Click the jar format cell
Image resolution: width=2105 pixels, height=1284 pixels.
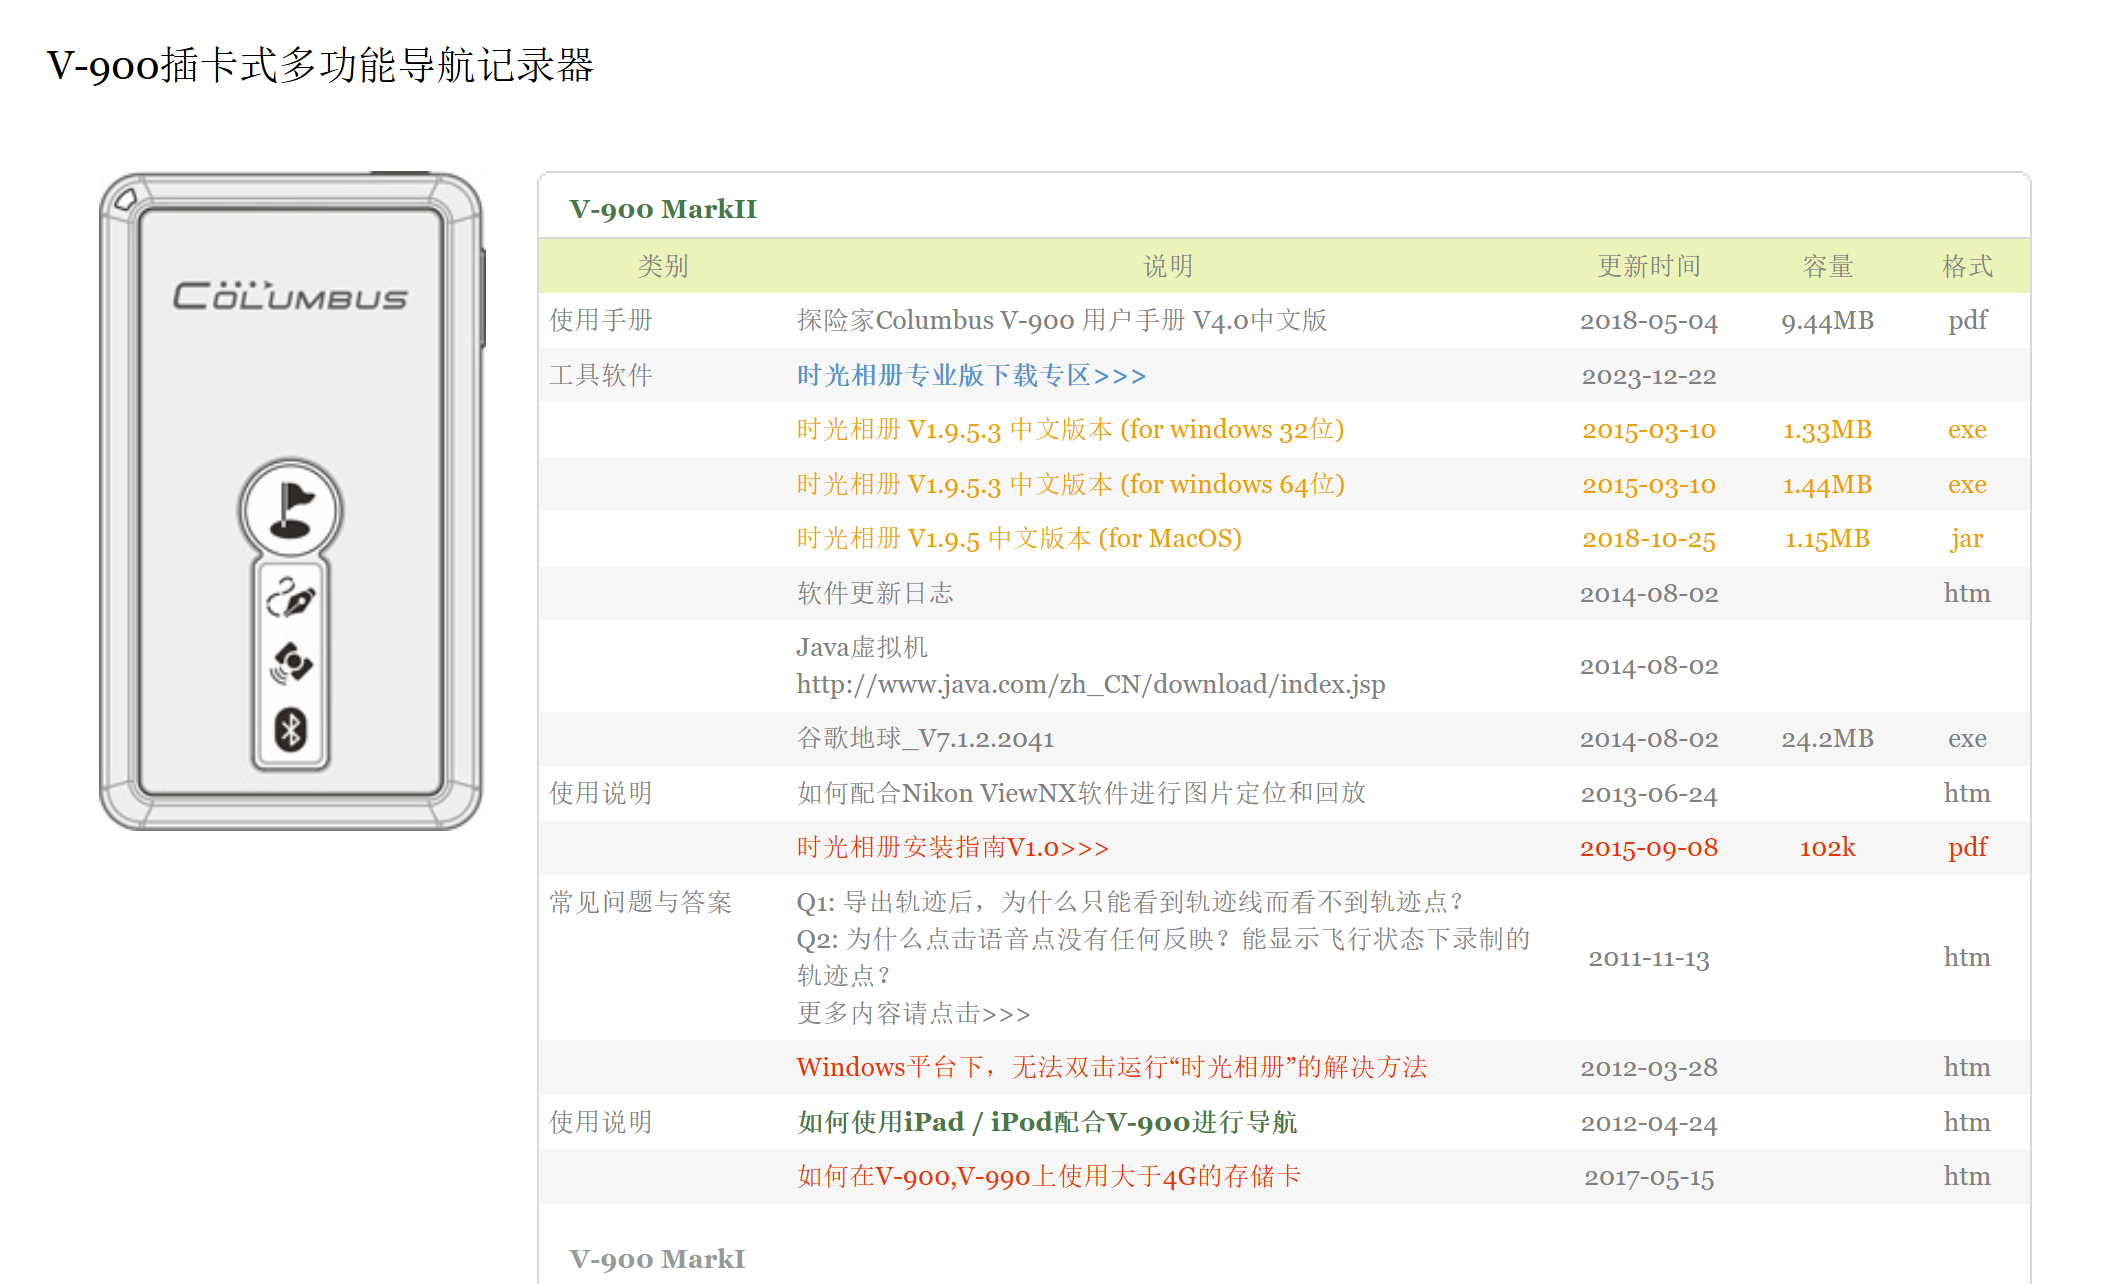pos(1967,539)
